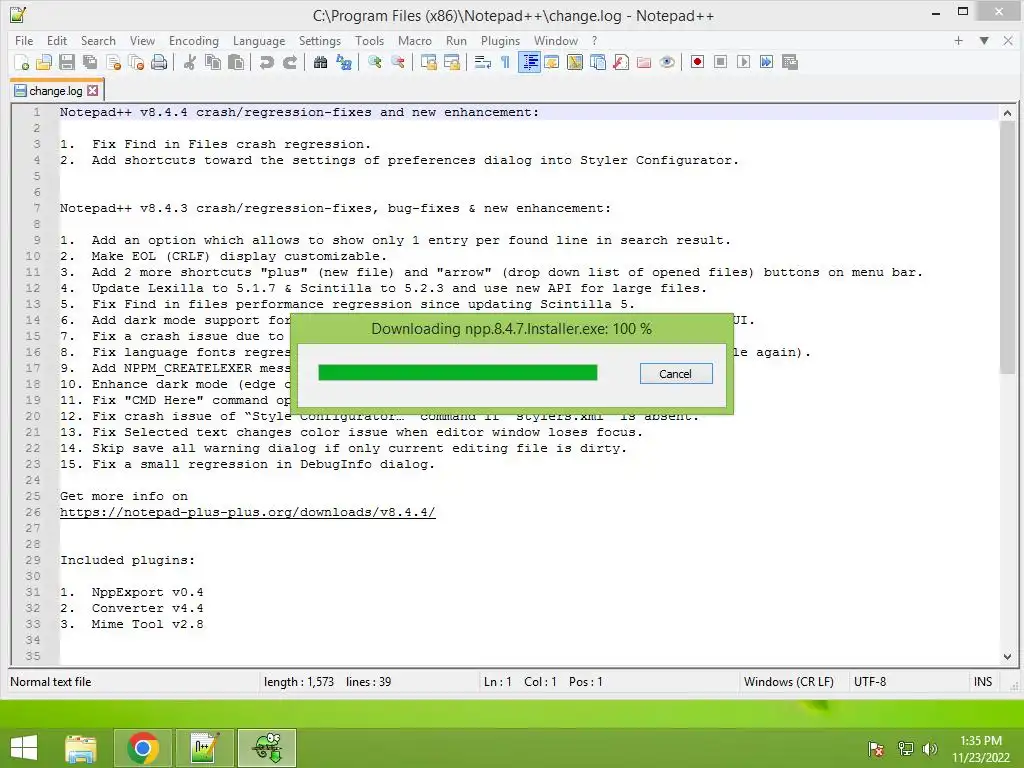The height and width of the screenshot is (768, 1024).
Task: Open the File menu
Action: tap(24, 40)
